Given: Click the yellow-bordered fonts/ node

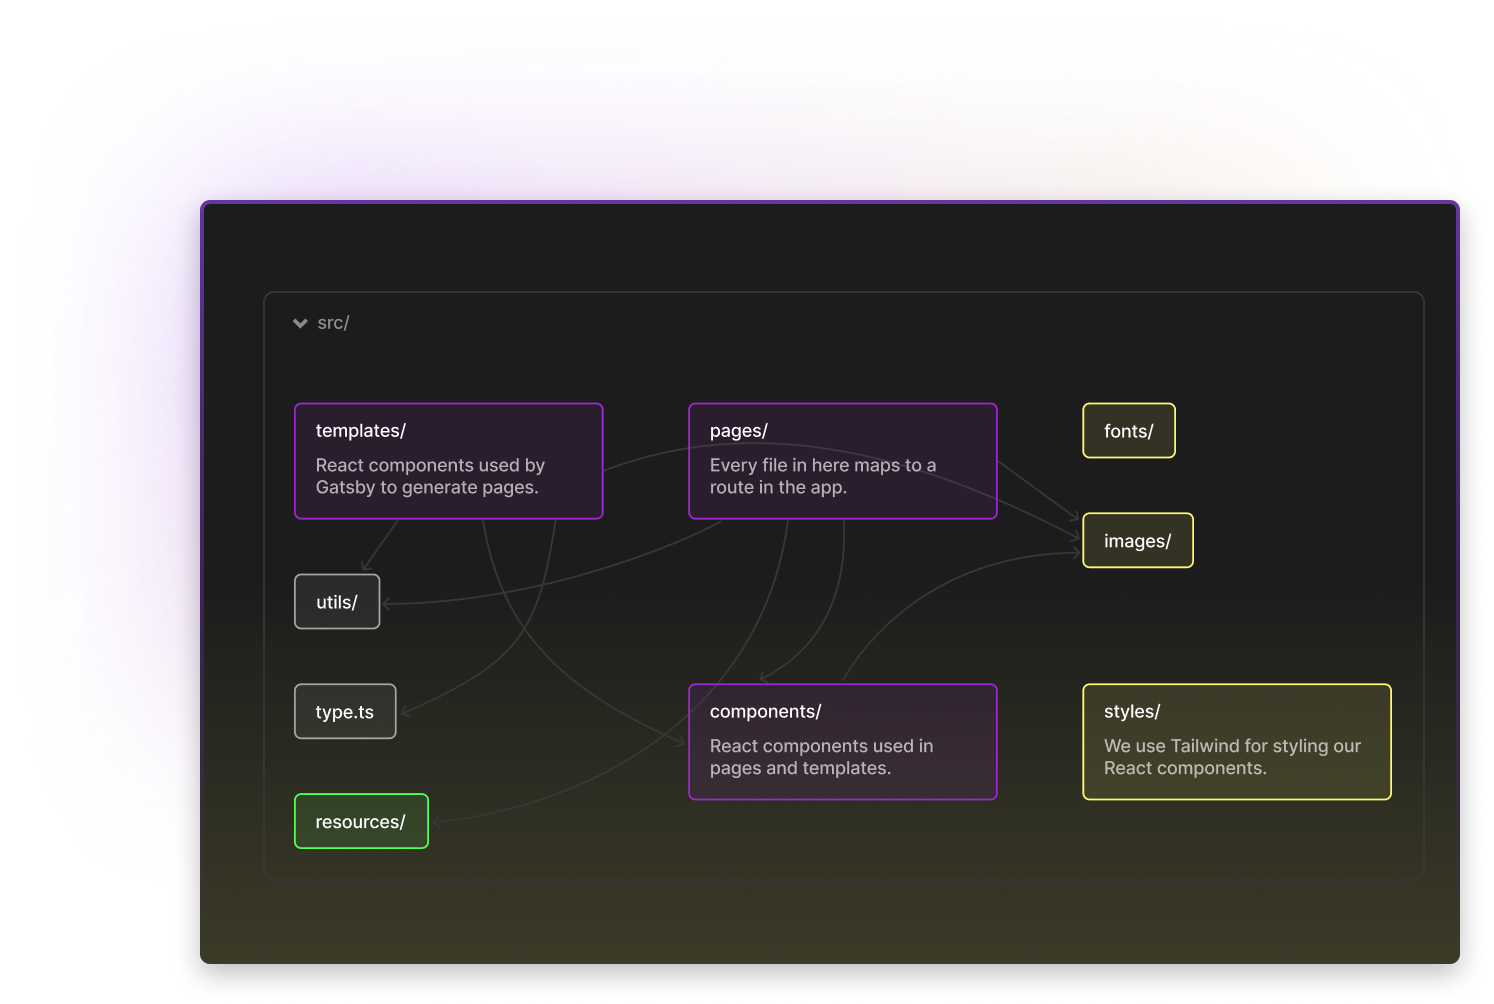Looking at the screenshot, I should (1128, 430).
